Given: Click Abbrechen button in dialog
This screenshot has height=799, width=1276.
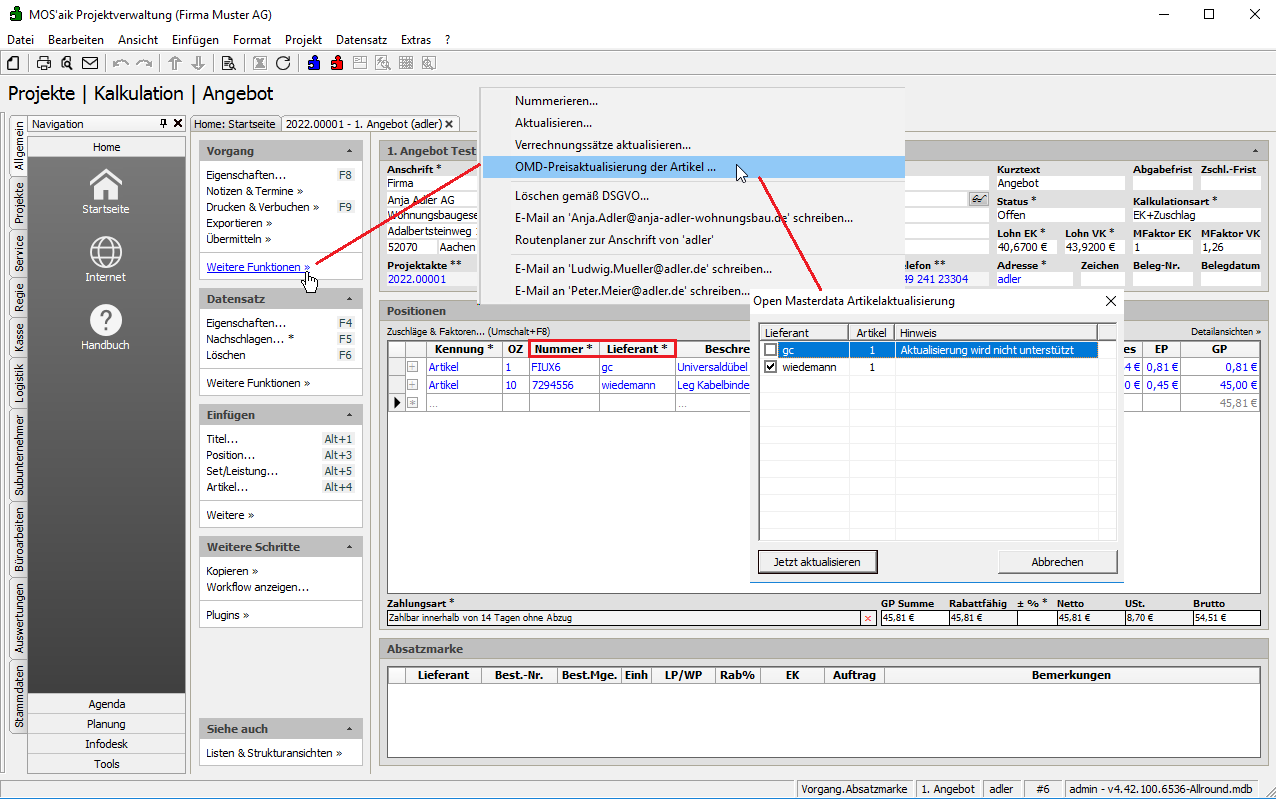Looking at the screenshot, I should click(1057, 562).
